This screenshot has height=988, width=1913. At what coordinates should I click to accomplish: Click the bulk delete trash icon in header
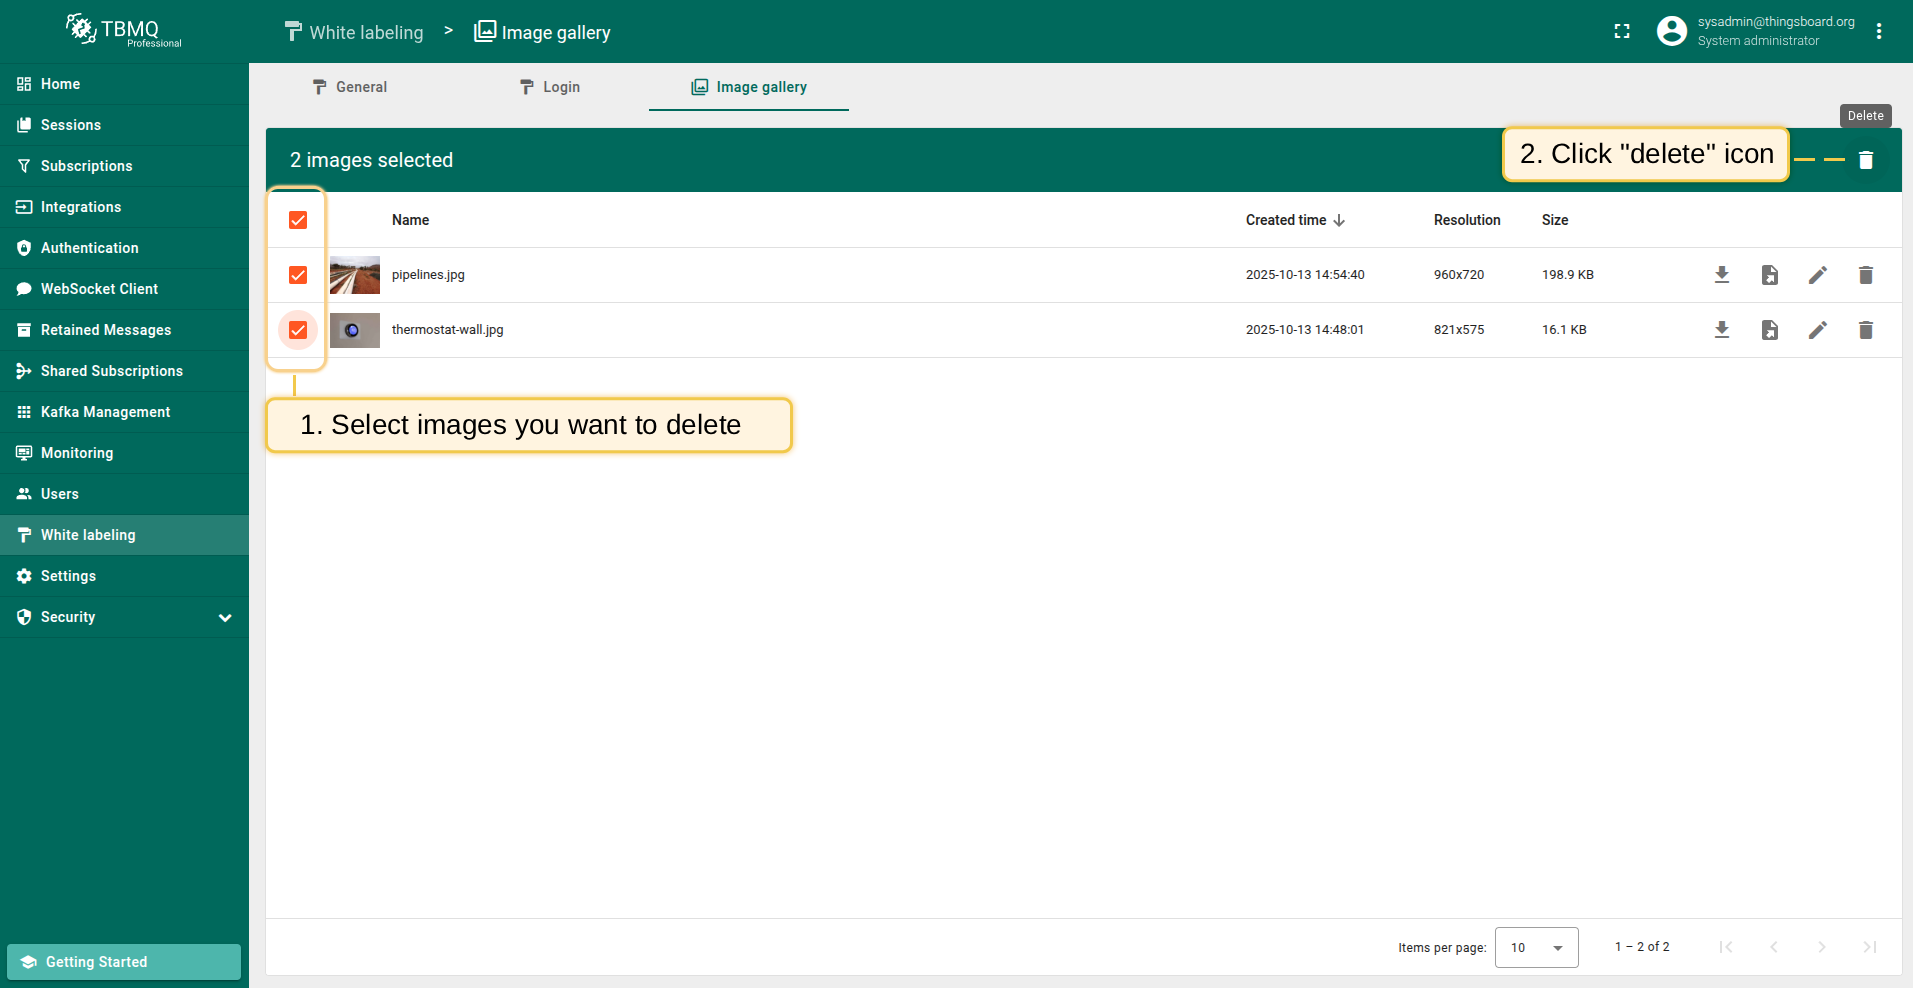(x=1865, y=160)
